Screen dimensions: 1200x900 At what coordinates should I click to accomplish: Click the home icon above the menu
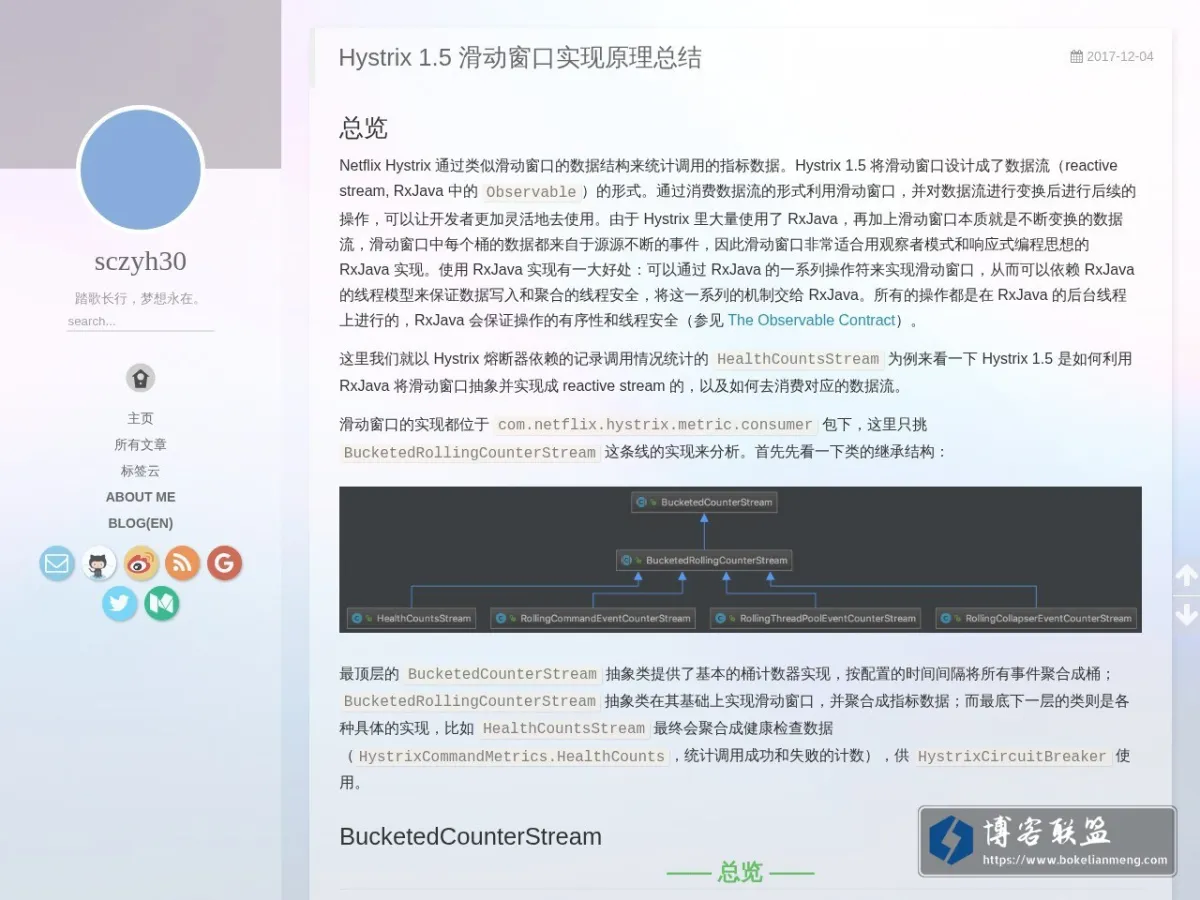coord(141,378)
